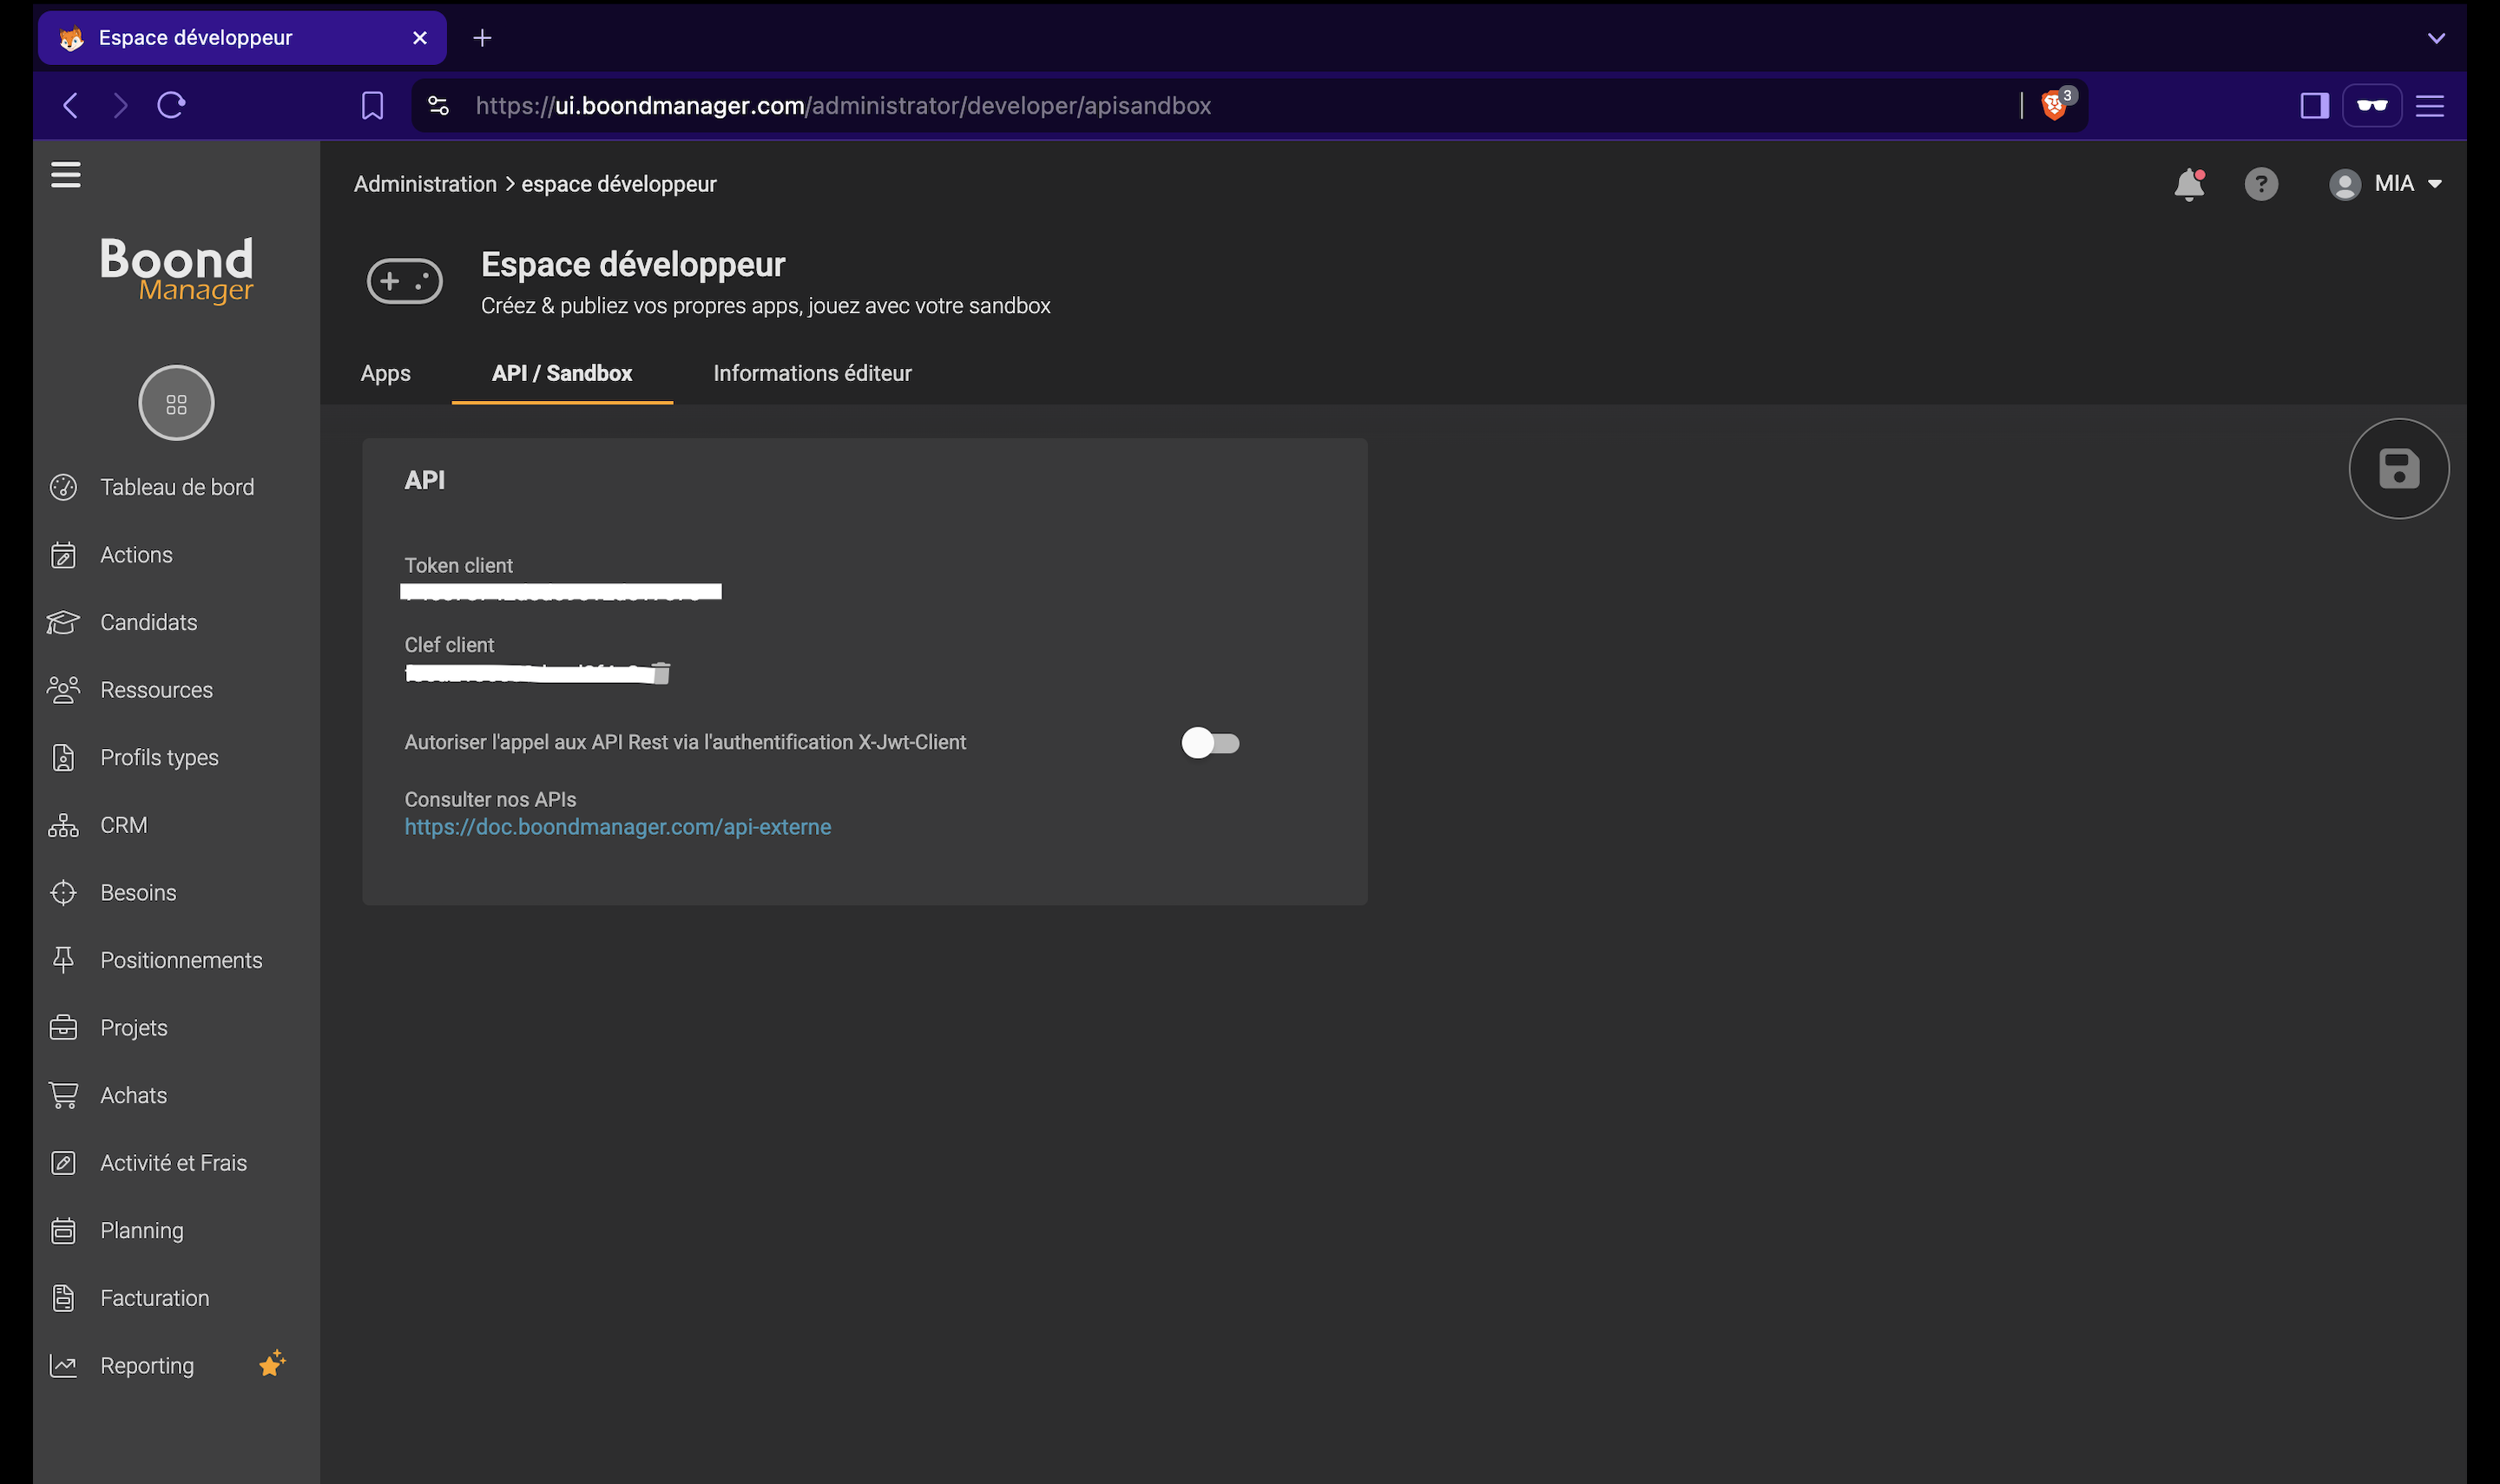The image size is (2500, 1484).
Task: Open Profils types
Action: click(159, 758)
